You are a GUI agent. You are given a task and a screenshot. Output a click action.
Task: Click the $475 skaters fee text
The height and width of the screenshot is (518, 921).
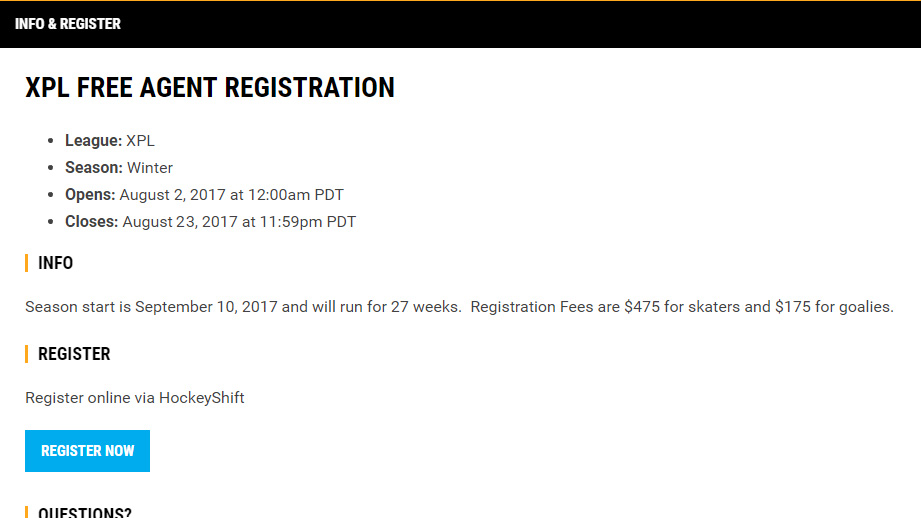(641, 307)
